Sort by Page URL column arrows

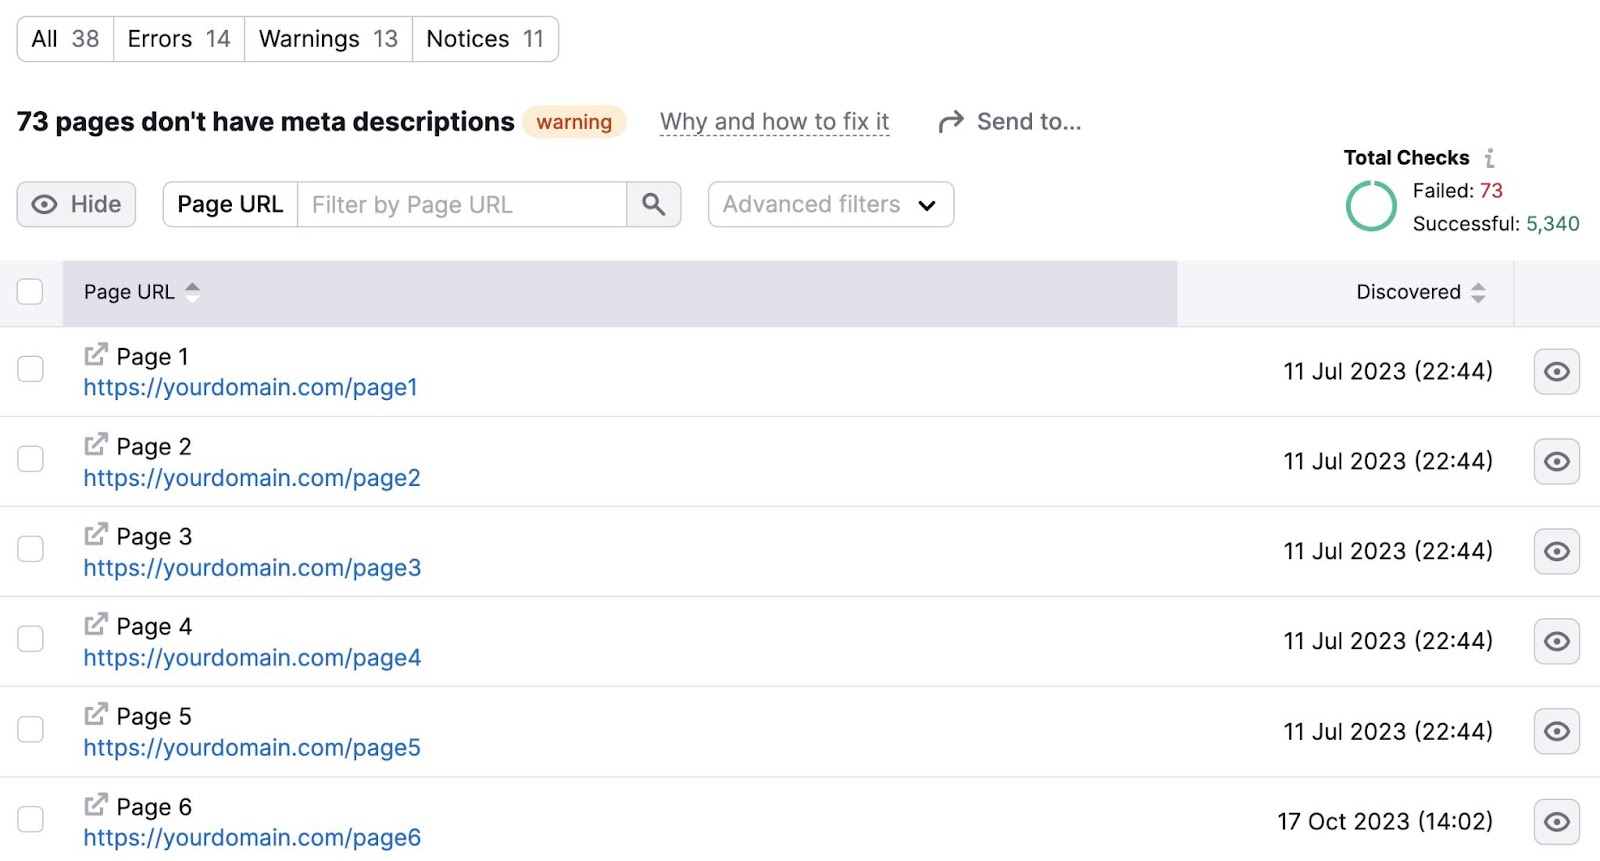[x=193, y=292]
